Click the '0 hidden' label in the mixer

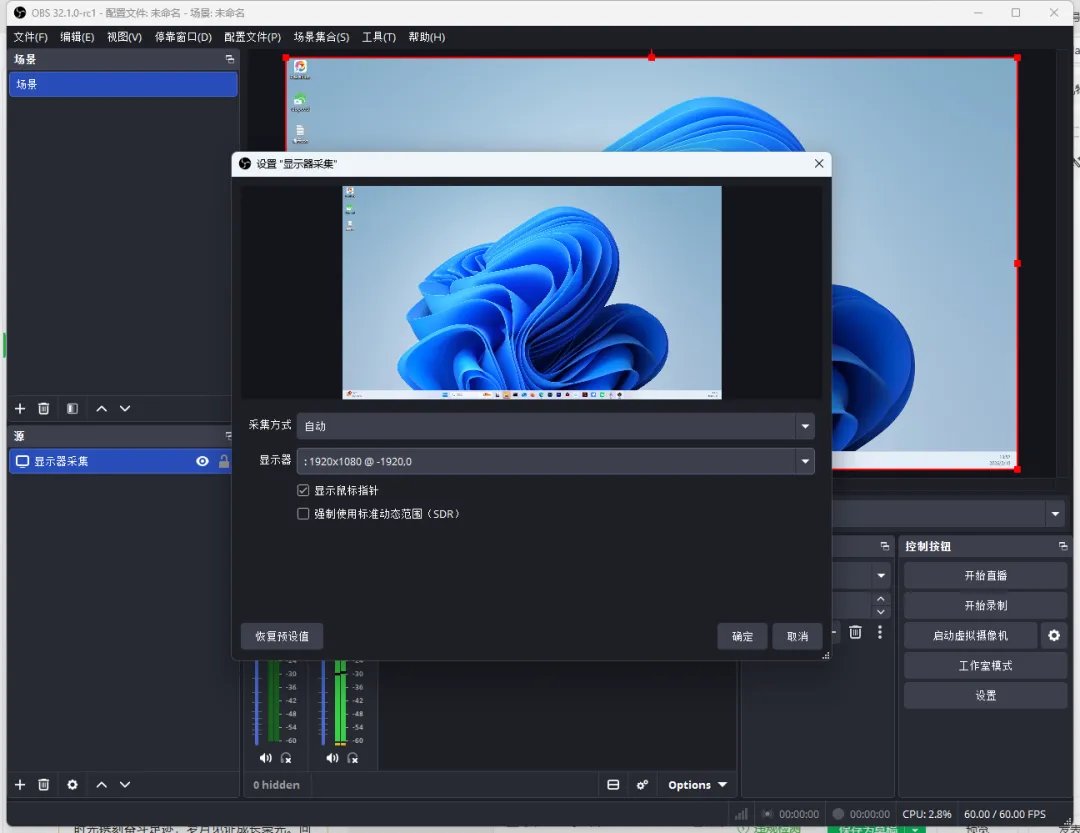click(276, 785)
